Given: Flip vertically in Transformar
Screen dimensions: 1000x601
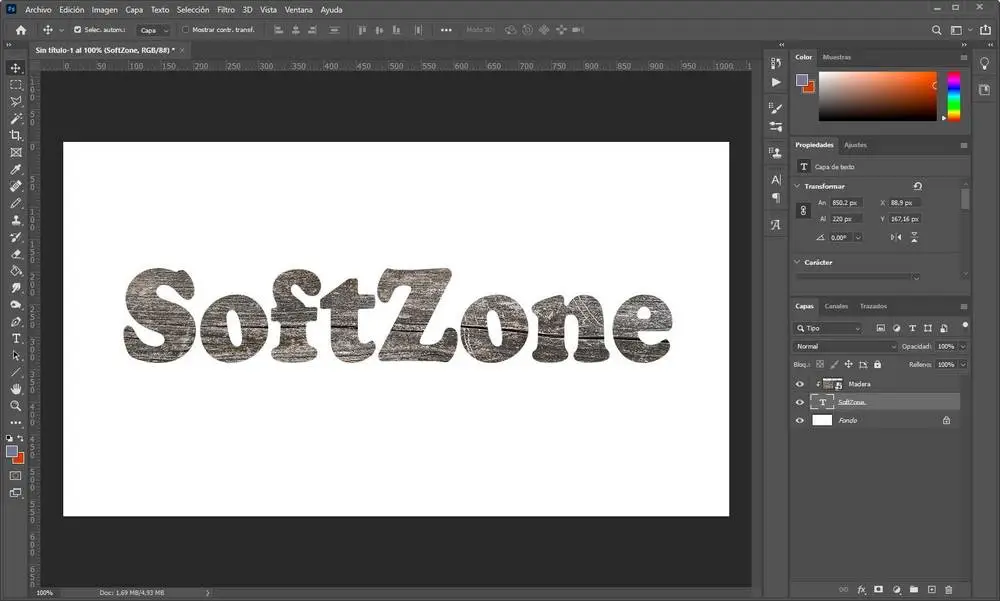Looking at the screenshot, I should (914, 237).
